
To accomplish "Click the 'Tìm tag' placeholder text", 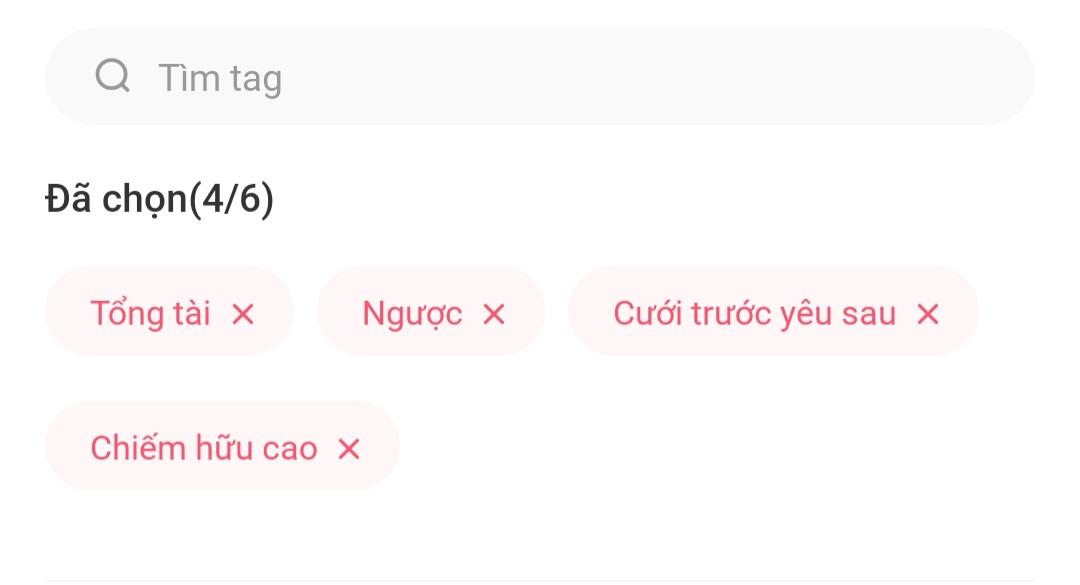I will tap(220, 78).
